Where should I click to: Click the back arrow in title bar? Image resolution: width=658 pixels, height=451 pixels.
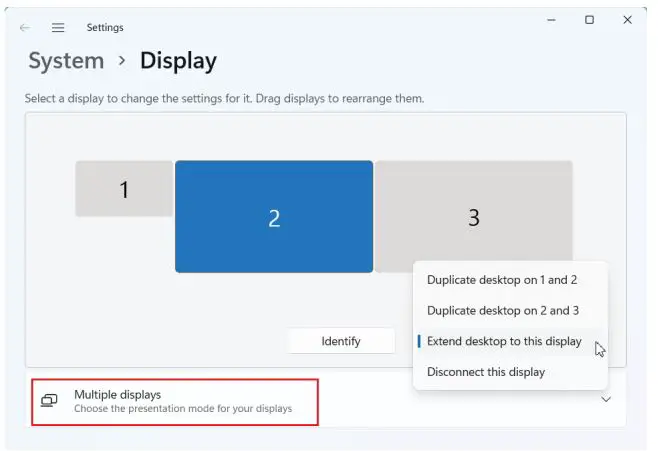click(x=25, y=28)
